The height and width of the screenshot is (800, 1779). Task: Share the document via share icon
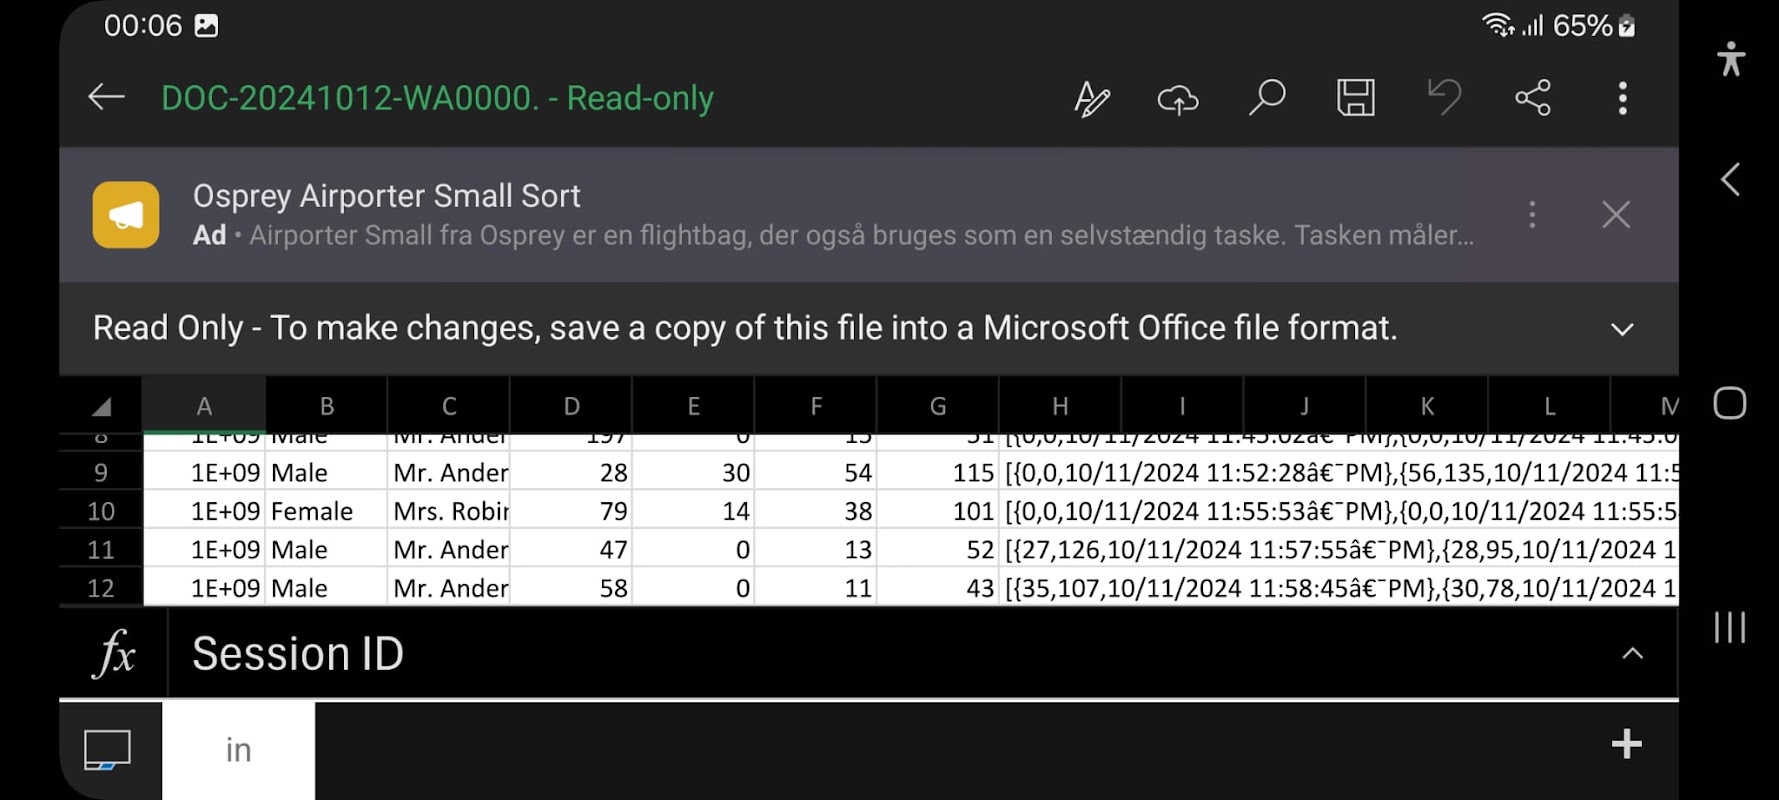[x=1532, y=98]
